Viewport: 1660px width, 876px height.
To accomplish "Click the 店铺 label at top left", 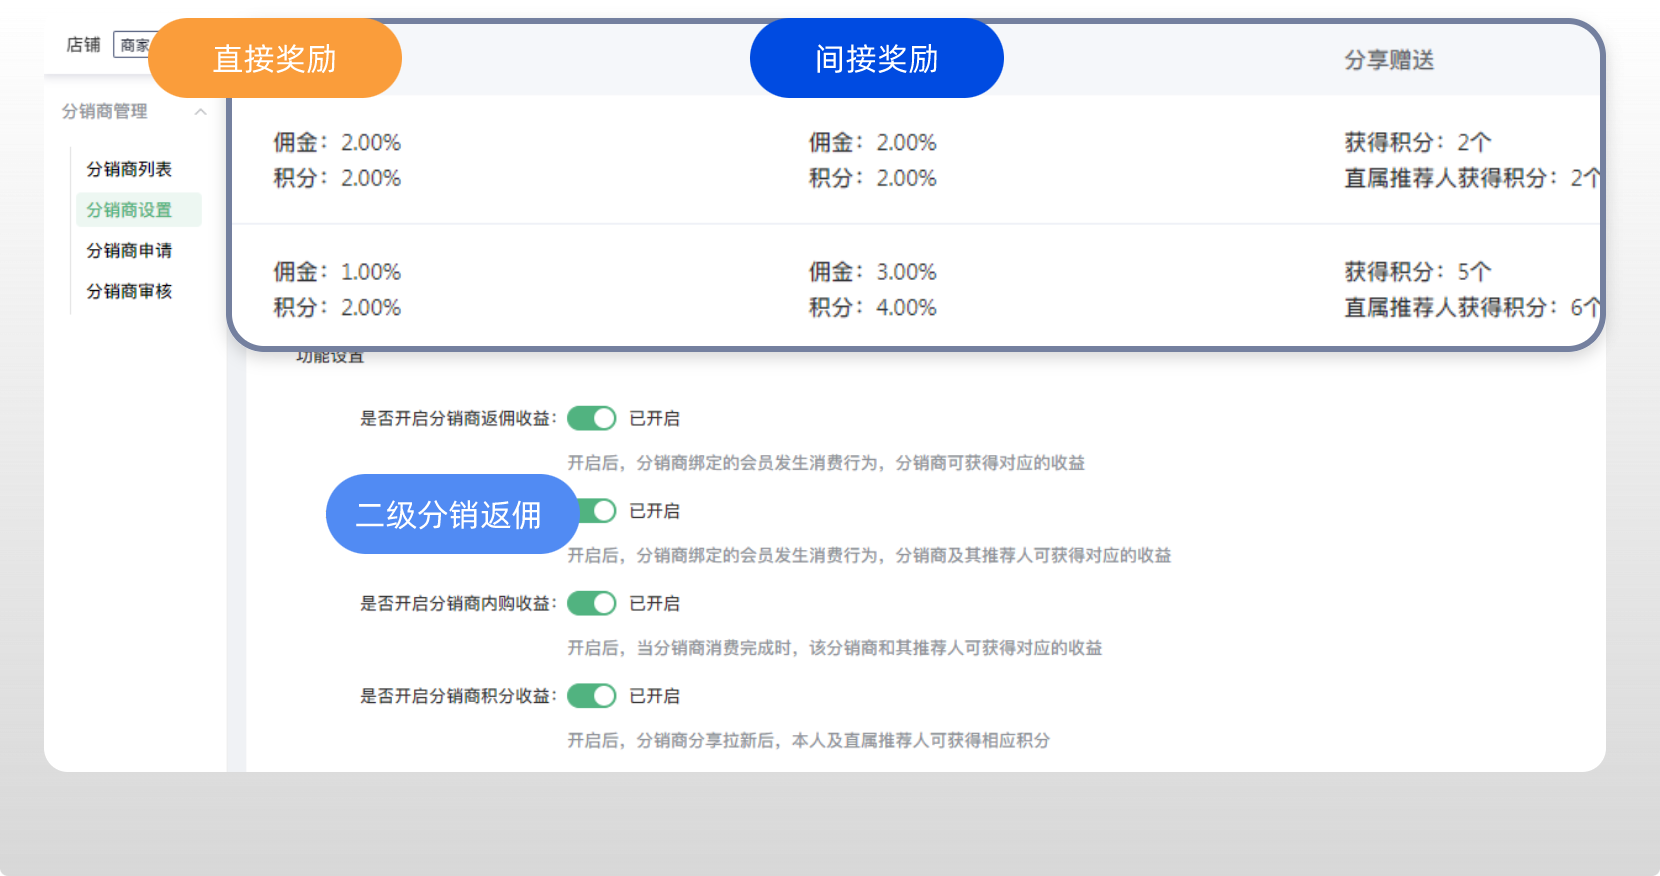I will pyautogui.click(x=83, y=45).
